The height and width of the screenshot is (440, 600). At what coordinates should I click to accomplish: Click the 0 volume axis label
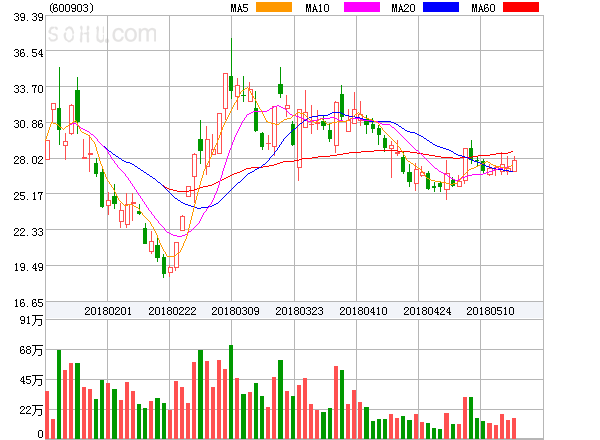pyautogui.click(x=40, y=434)
